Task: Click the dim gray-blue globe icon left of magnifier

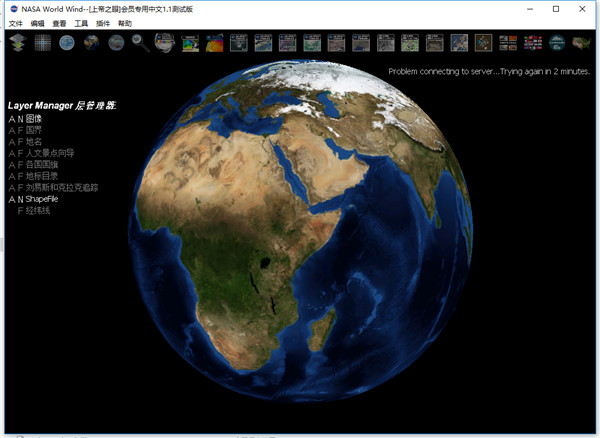Action: 116,42
